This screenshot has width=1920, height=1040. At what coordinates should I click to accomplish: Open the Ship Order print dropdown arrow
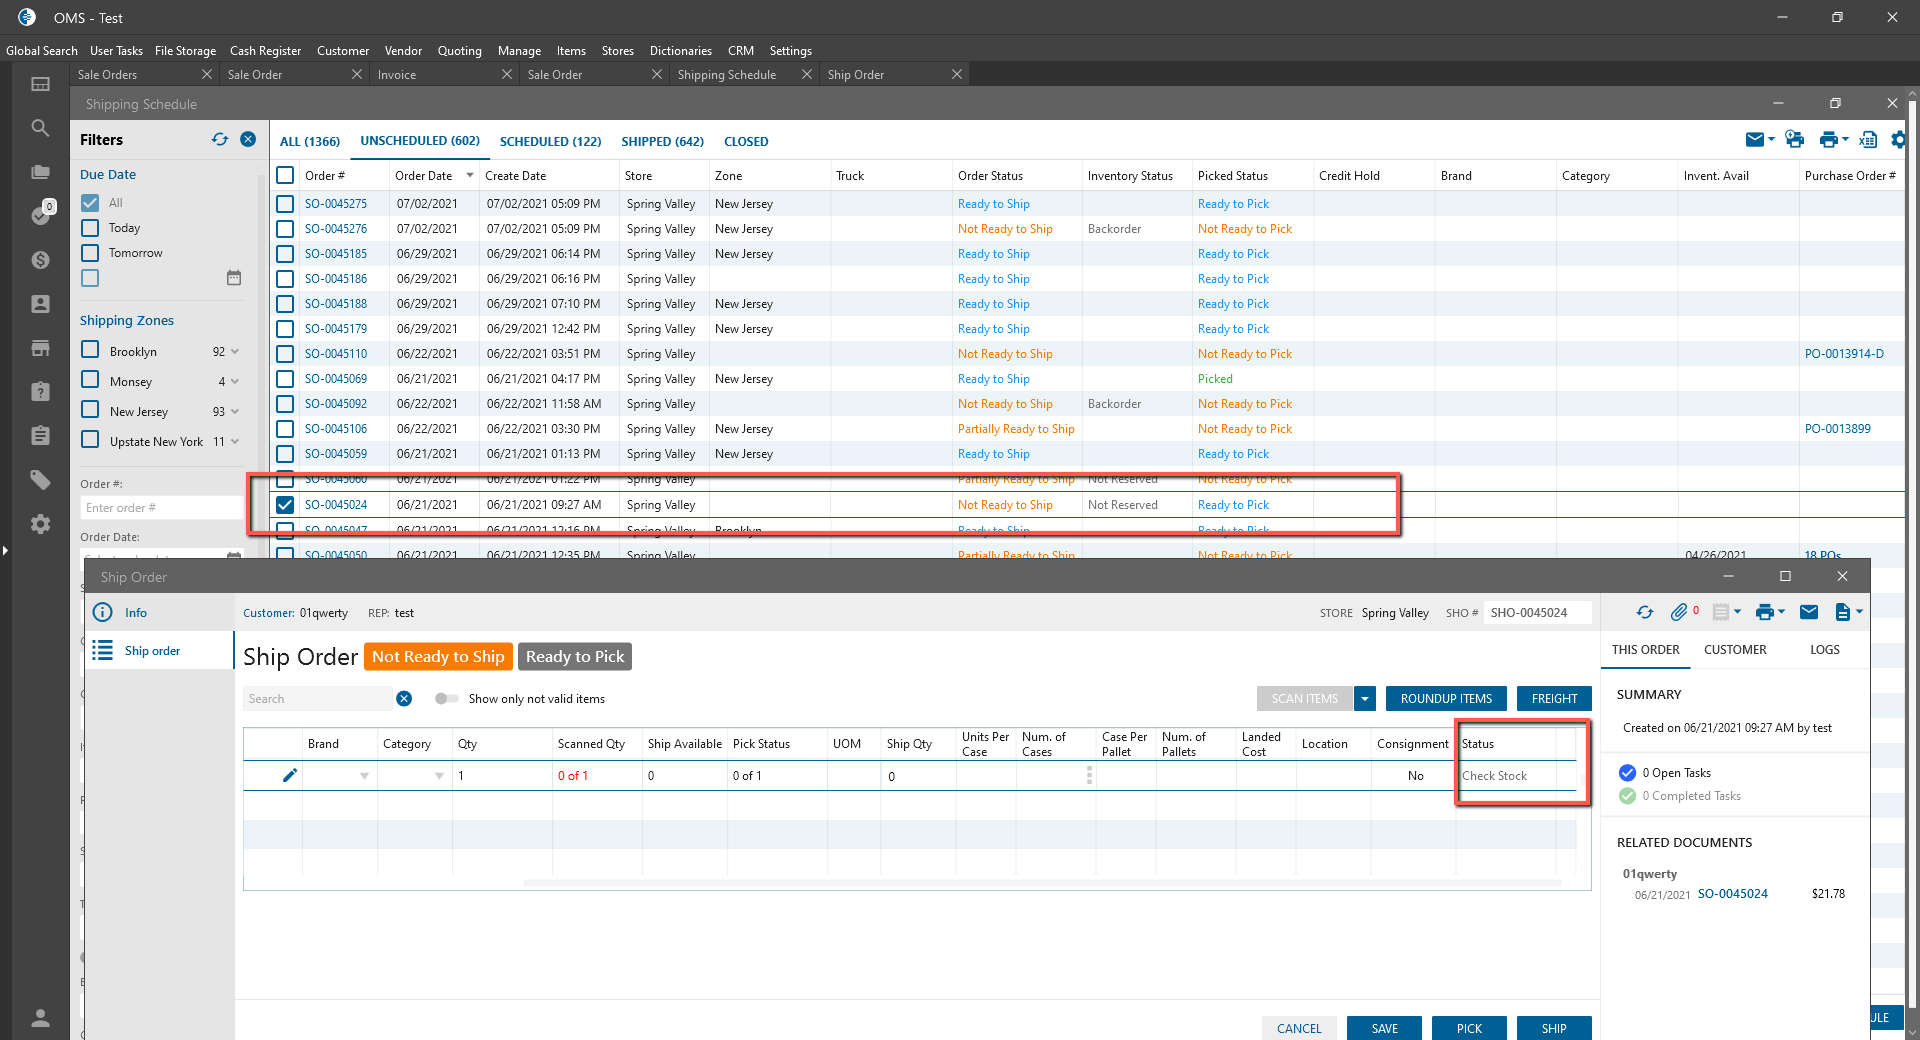click(1782, 612)
